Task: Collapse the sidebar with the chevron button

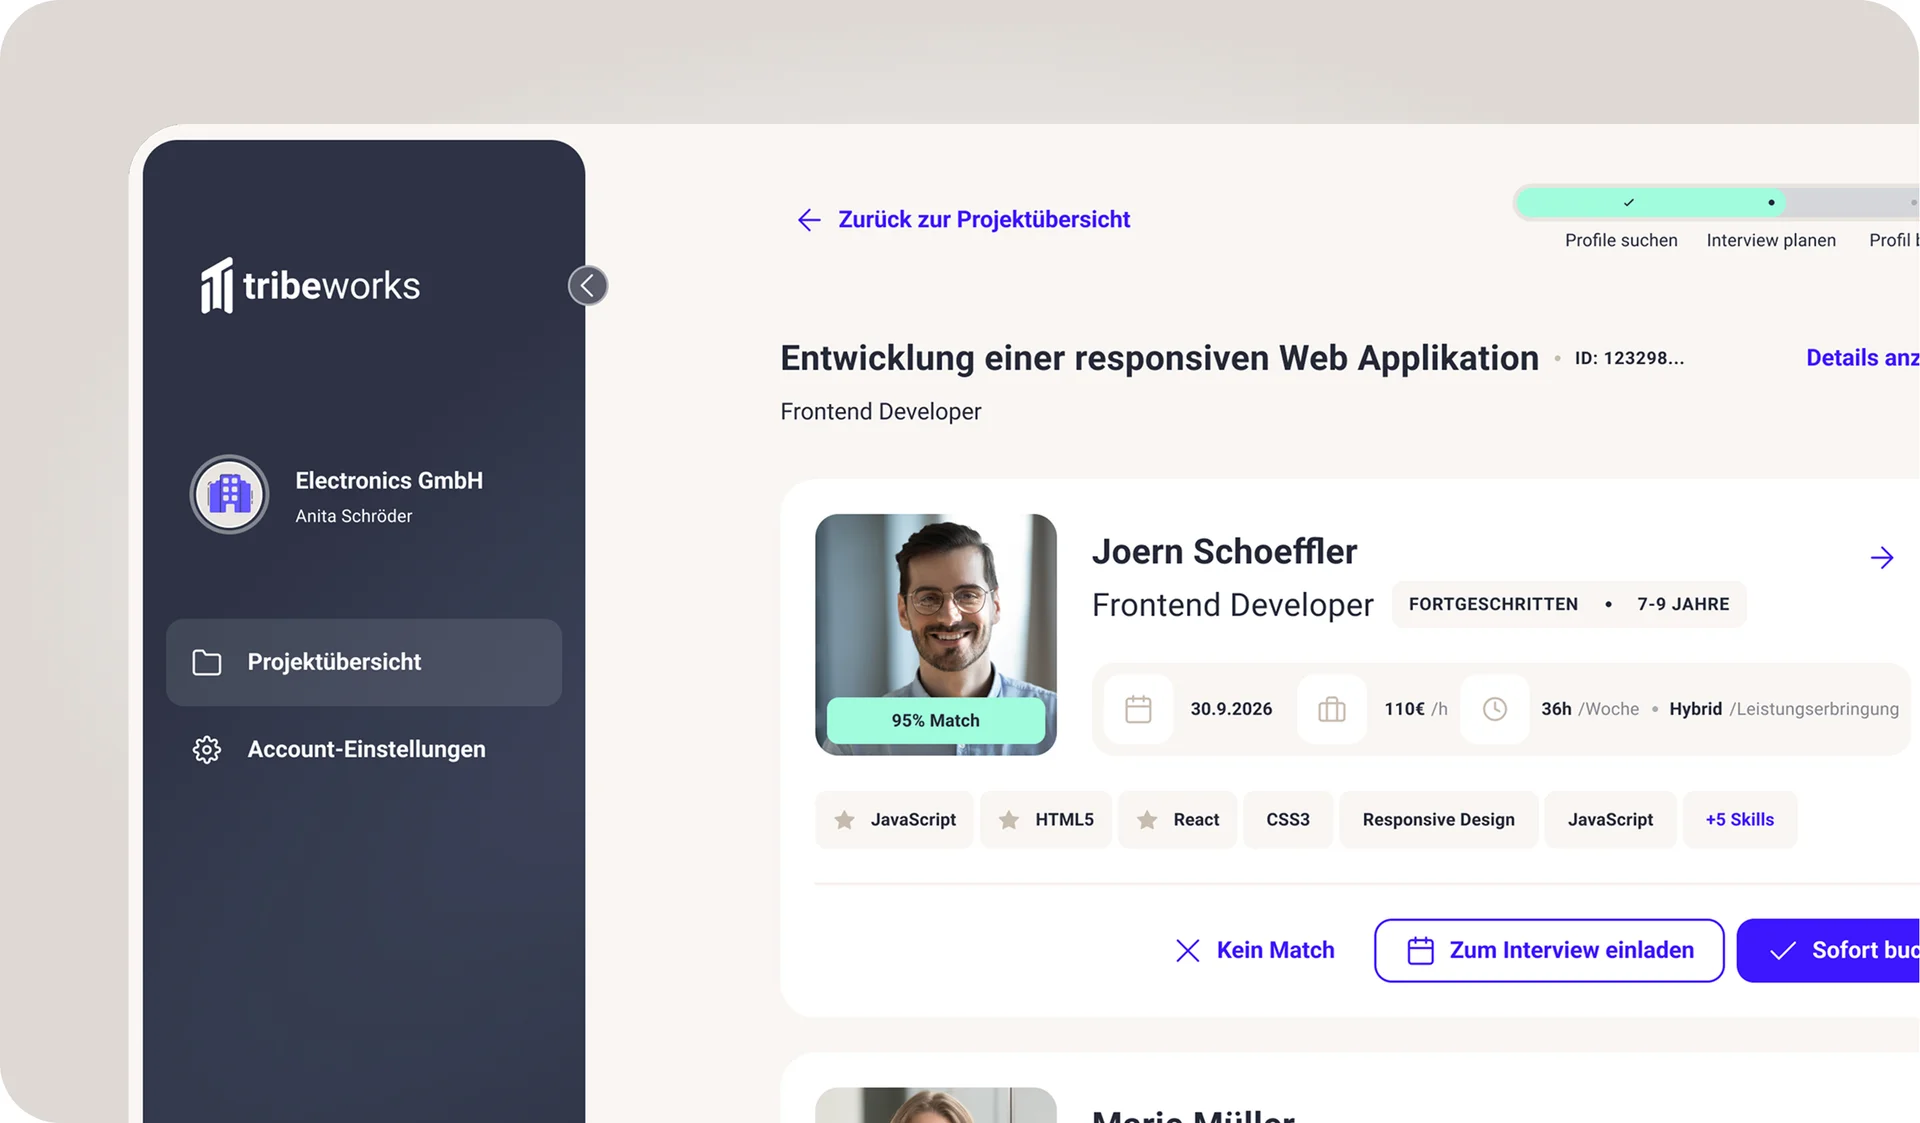Action: (588, 286)
